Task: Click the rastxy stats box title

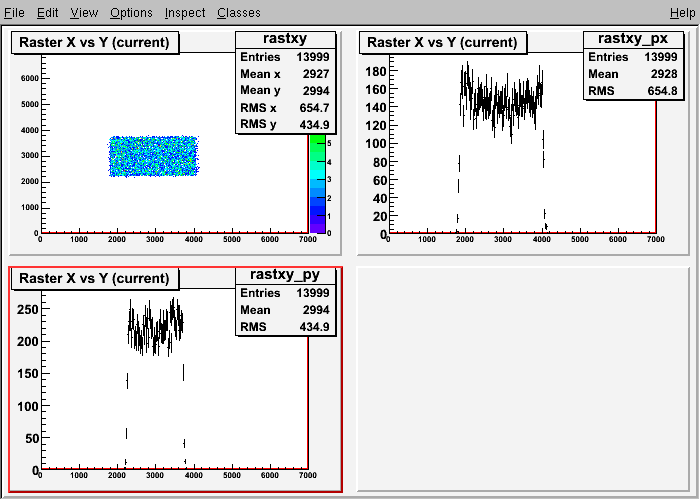Action: pos(285,39)
